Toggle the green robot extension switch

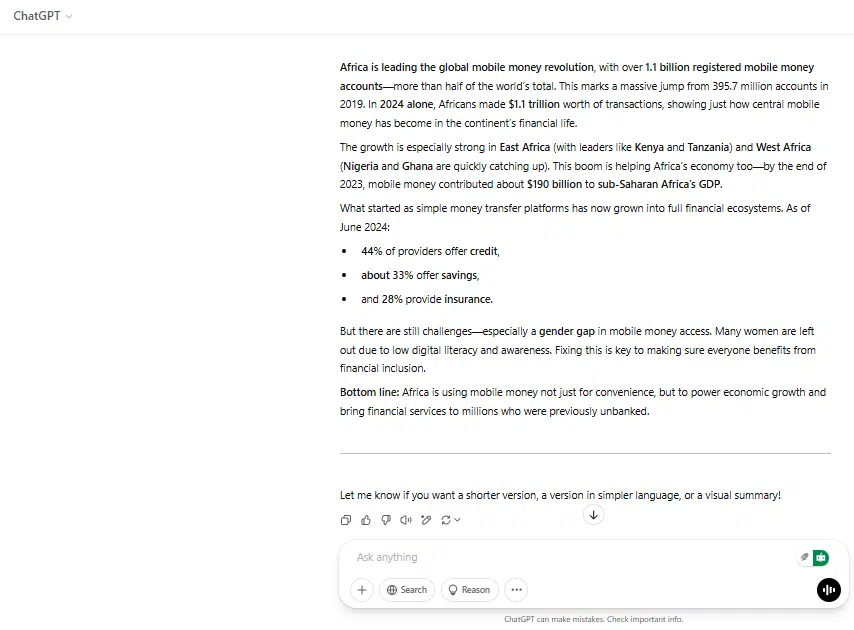(821, 558)
